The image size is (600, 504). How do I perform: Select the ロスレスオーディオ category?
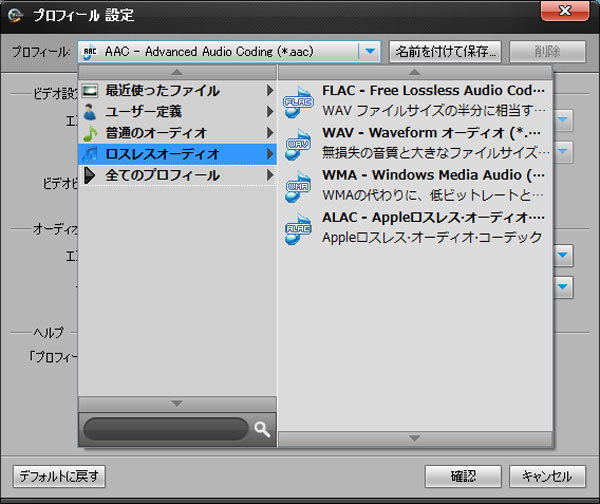177,154
